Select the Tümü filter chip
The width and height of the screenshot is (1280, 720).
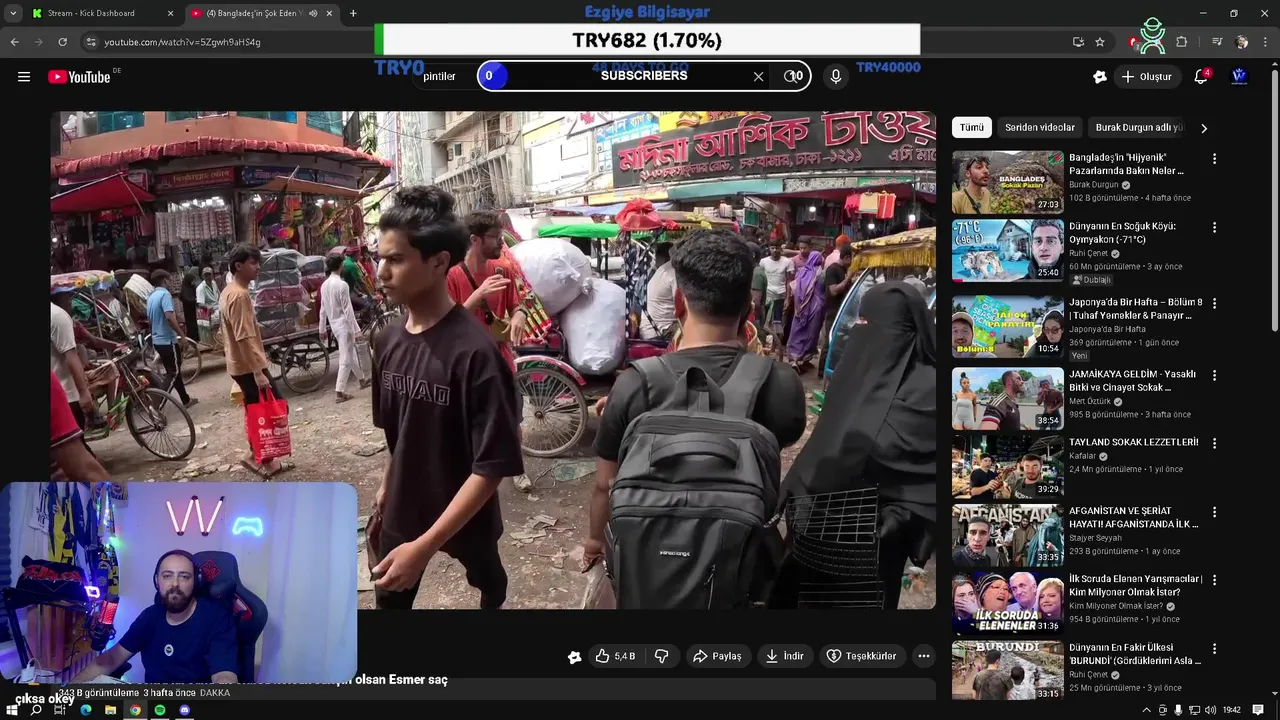972,128
